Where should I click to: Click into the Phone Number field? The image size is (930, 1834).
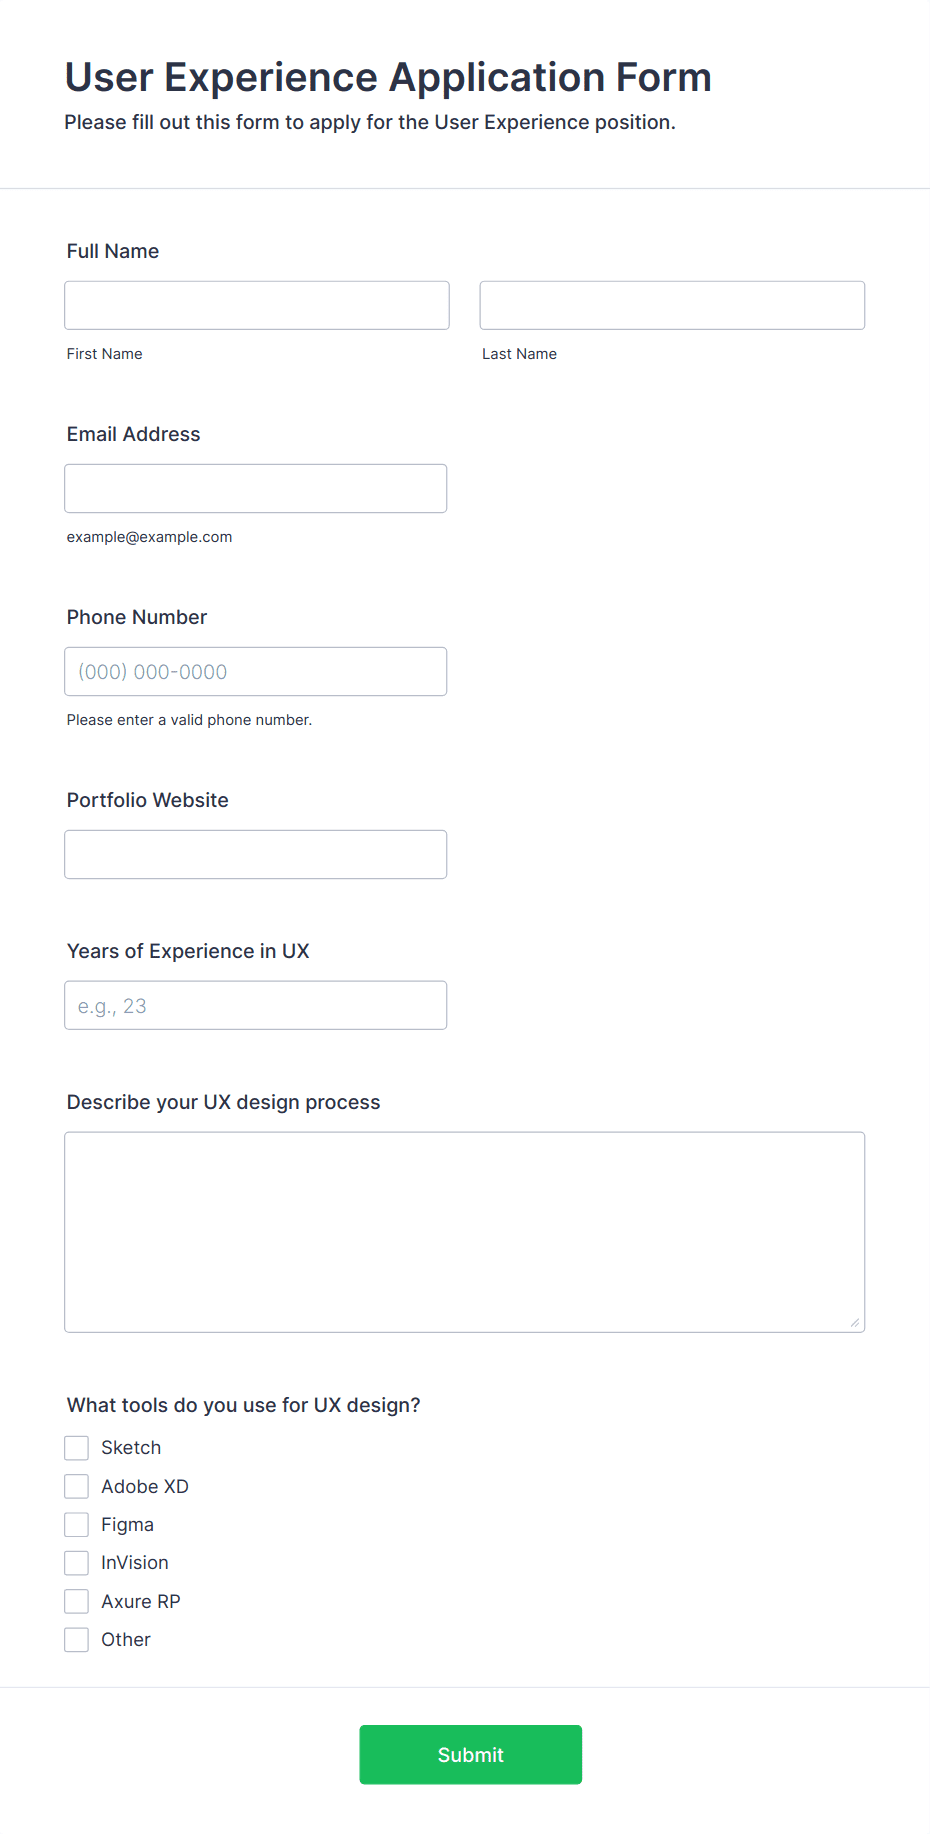(256, 671)
